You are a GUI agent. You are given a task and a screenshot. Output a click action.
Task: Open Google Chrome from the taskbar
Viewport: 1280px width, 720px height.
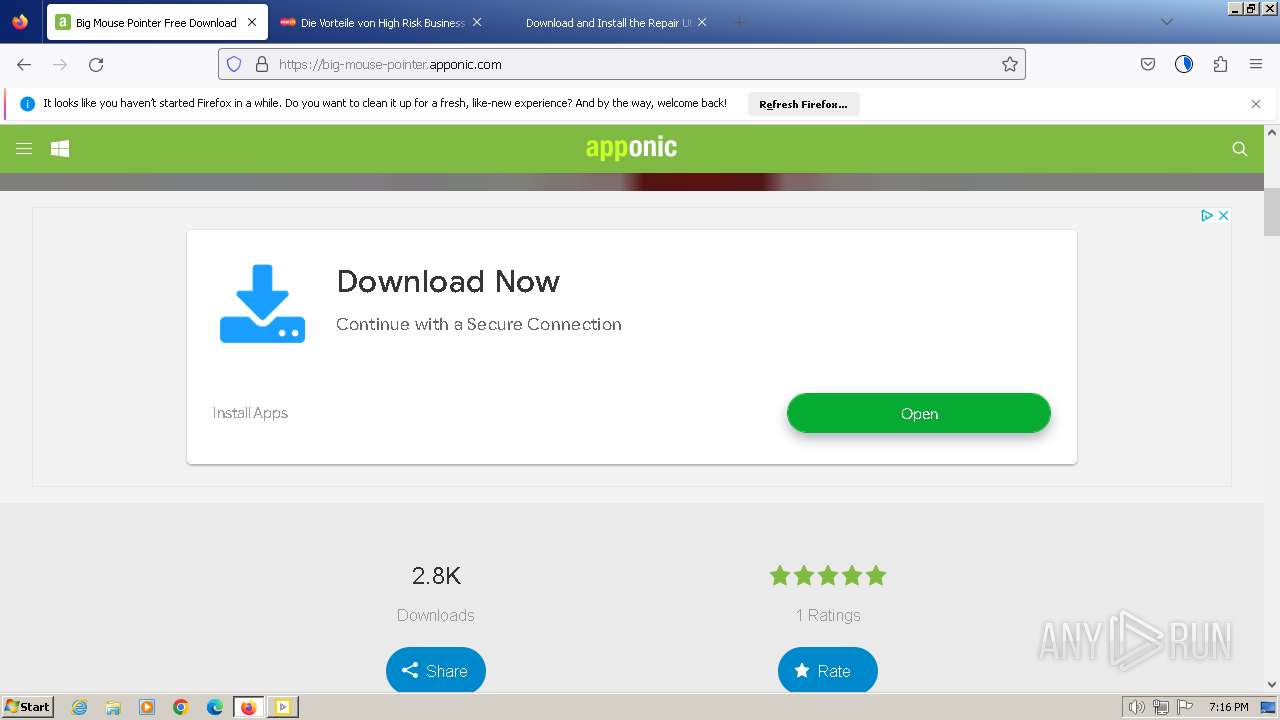click(181, 707)
